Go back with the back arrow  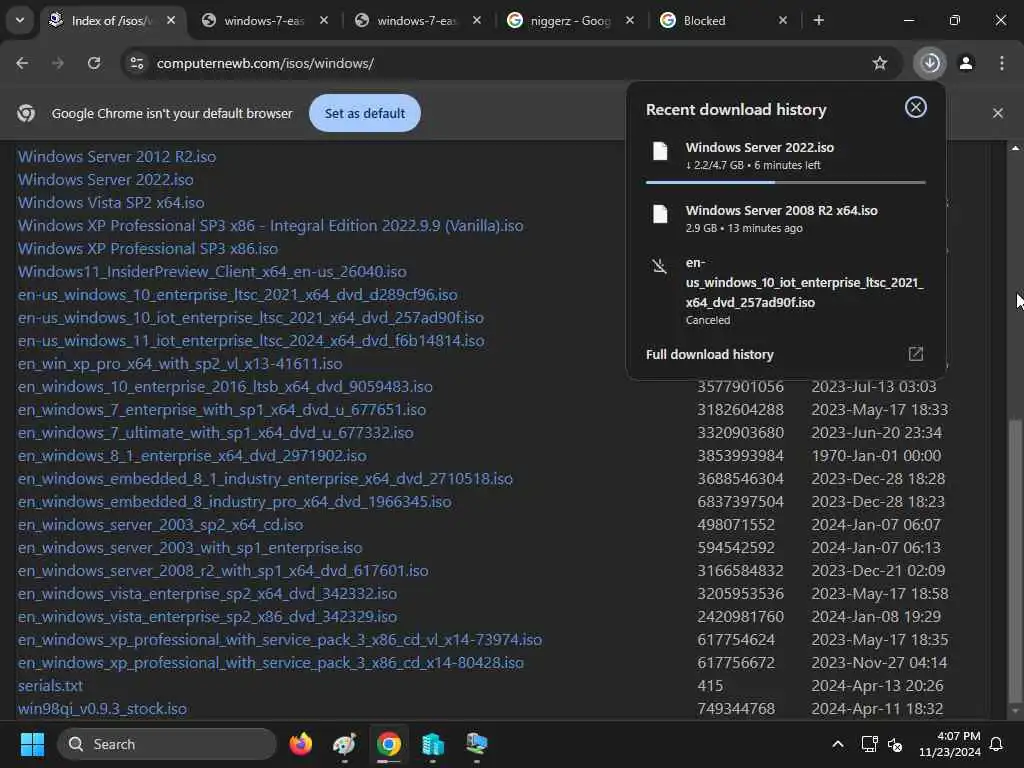click(22, 63)
